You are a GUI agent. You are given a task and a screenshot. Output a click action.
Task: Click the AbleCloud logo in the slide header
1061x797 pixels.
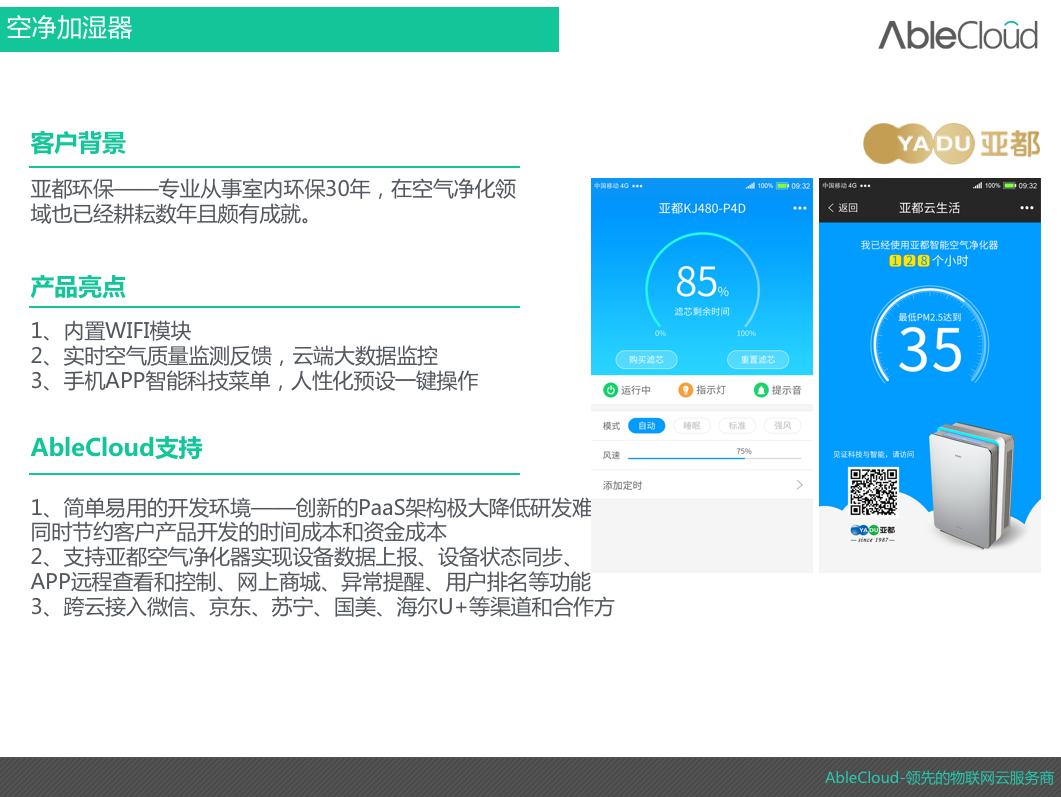(958, 35)
